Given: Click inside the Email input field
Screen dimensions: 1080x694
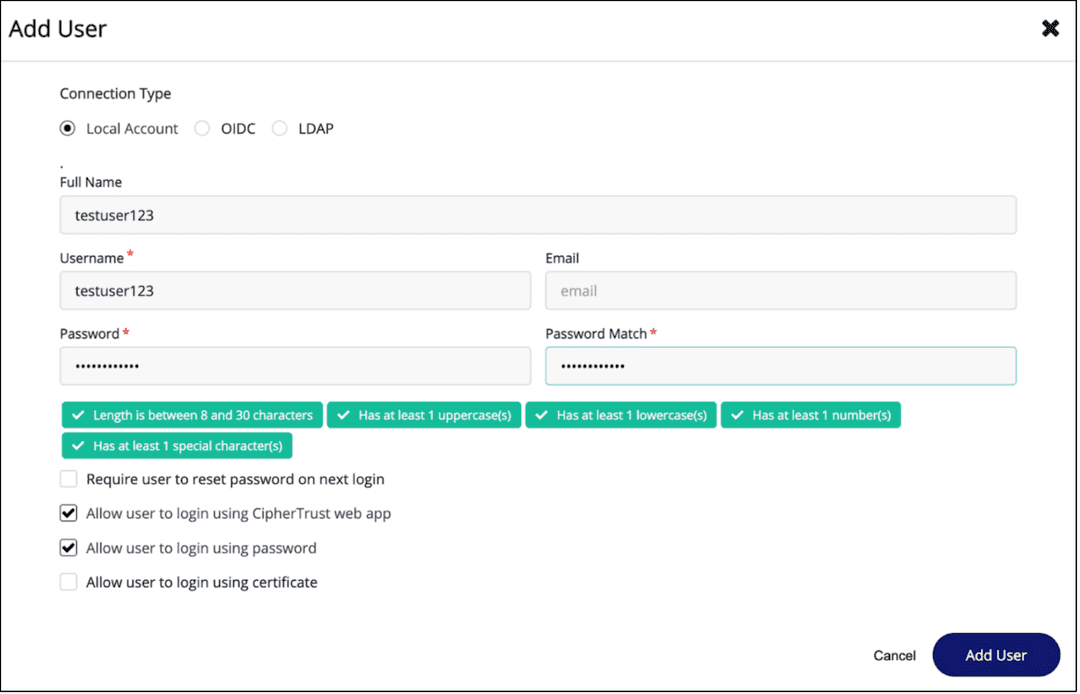Looking at the screenshot, I should click(780, 290).
